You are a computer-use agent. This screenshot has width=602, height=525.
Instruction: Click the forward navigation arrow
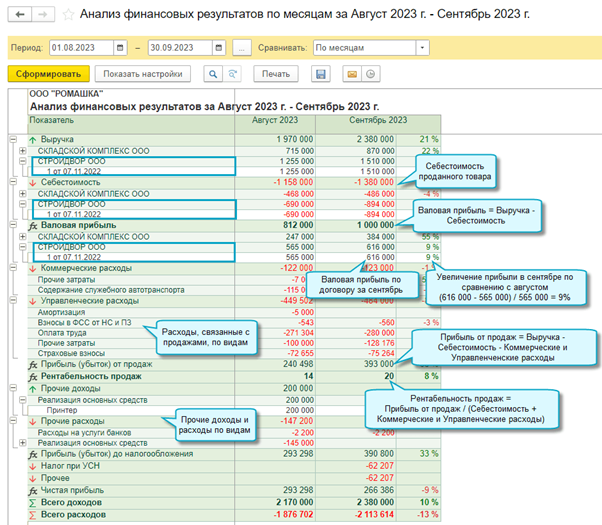(x=43, y=15)
